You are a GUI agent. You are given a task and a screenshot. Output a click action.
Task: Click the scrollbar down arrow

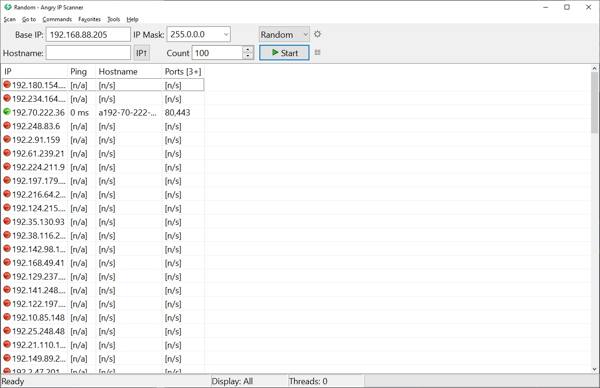[x=594, y=369]
